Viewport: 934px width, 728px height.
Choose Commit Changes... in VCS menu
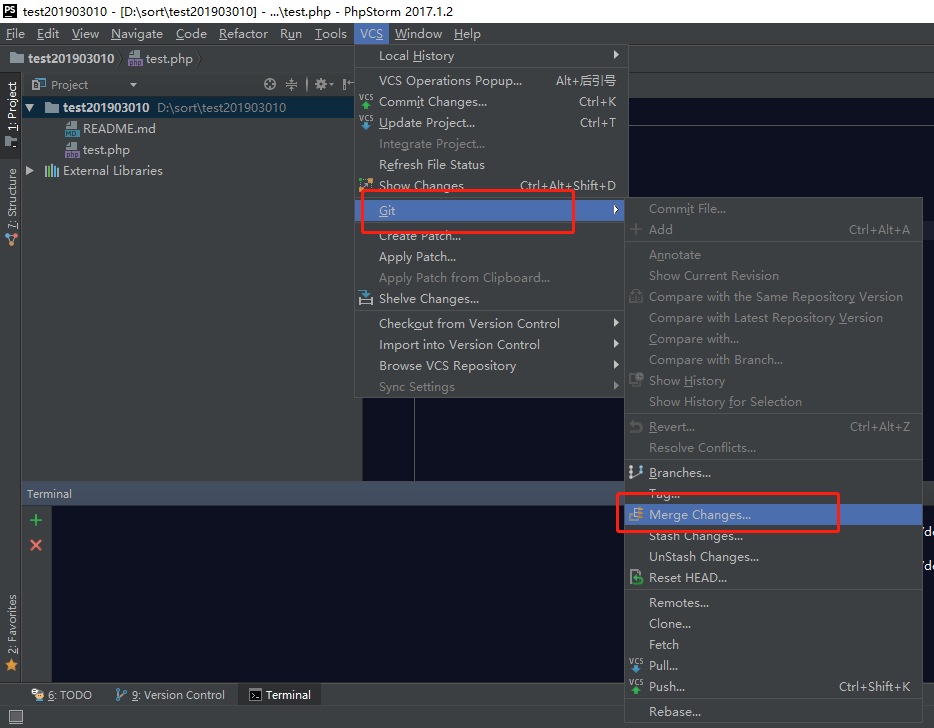(x=491, y=102)
